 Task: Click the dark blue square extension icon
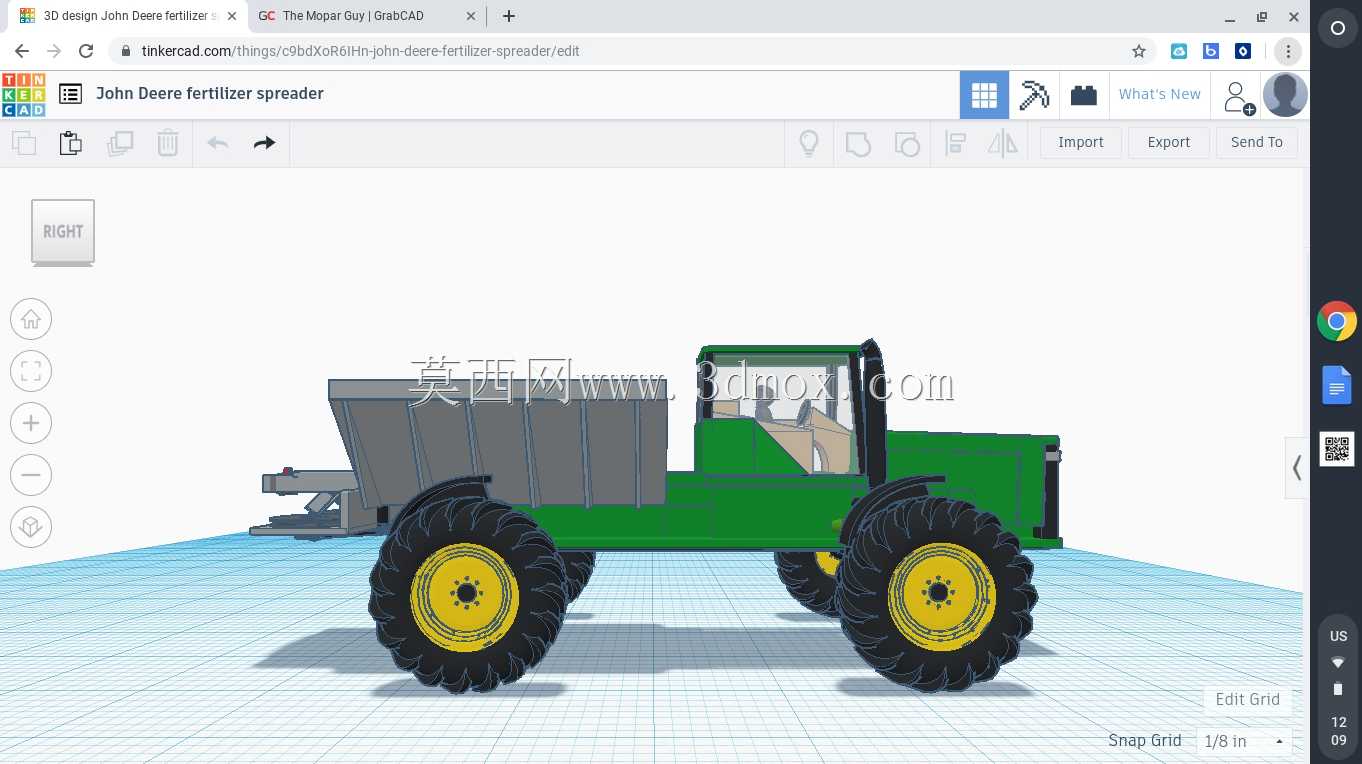[x=1243, y=51]
